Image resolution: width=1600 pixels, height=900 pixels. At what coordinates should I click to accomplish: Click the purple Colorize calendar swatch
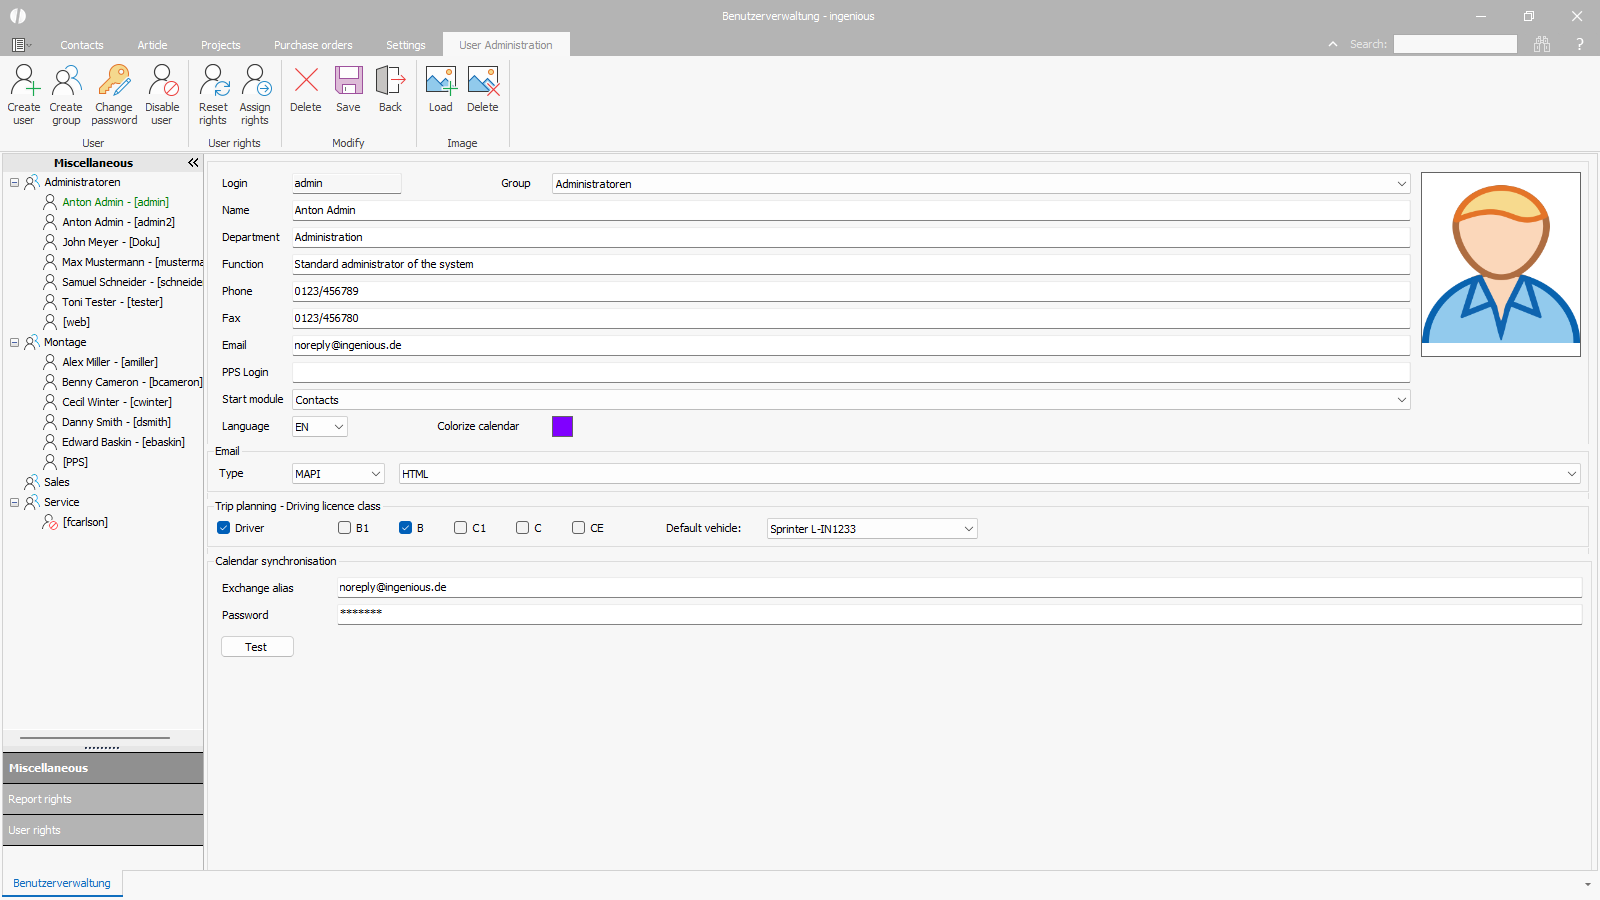pyautogui.click(x=562, y=427)
